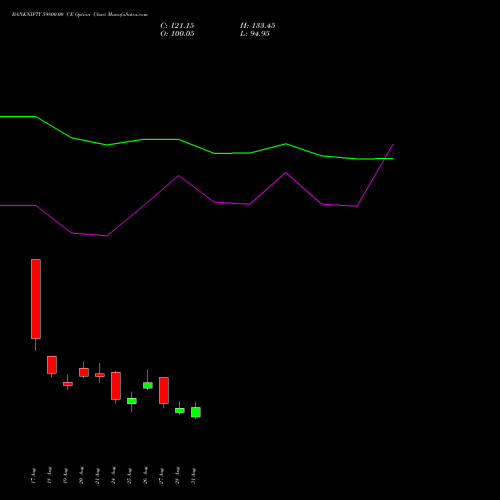
Task: Select the small red 19 Aug candle
Action: pyautogui.click(x=68, y=384)
